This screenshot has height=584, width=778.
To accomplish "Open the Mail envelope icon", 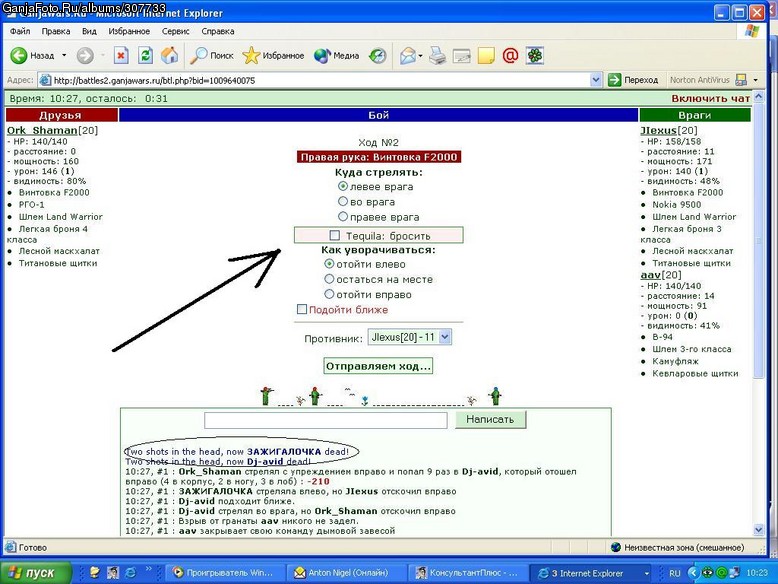I will [x=408, y=56].
